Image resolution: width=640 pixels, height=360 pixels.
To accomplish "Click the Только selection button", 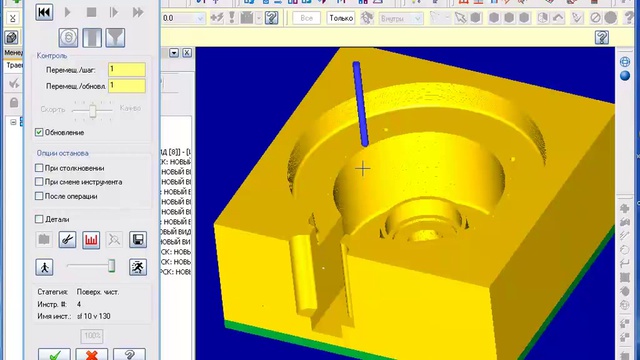I will pos(341,18).
